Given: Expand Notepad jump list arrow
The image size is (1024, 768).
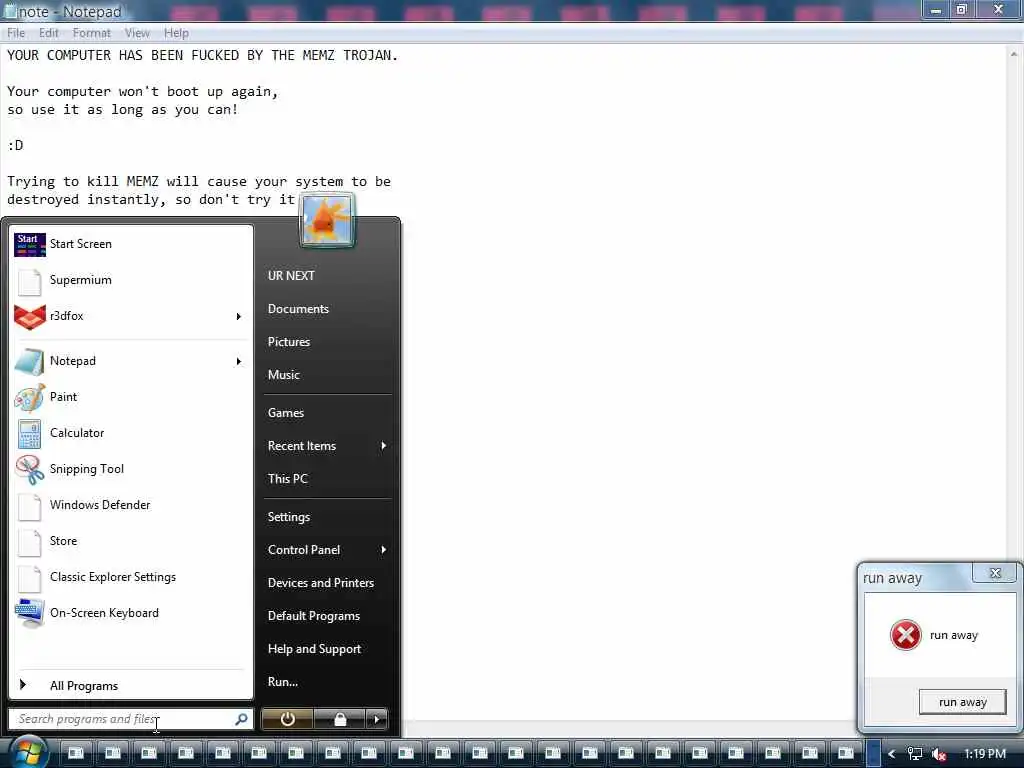Looking at the screenshot, I should [x=238, y=361].
